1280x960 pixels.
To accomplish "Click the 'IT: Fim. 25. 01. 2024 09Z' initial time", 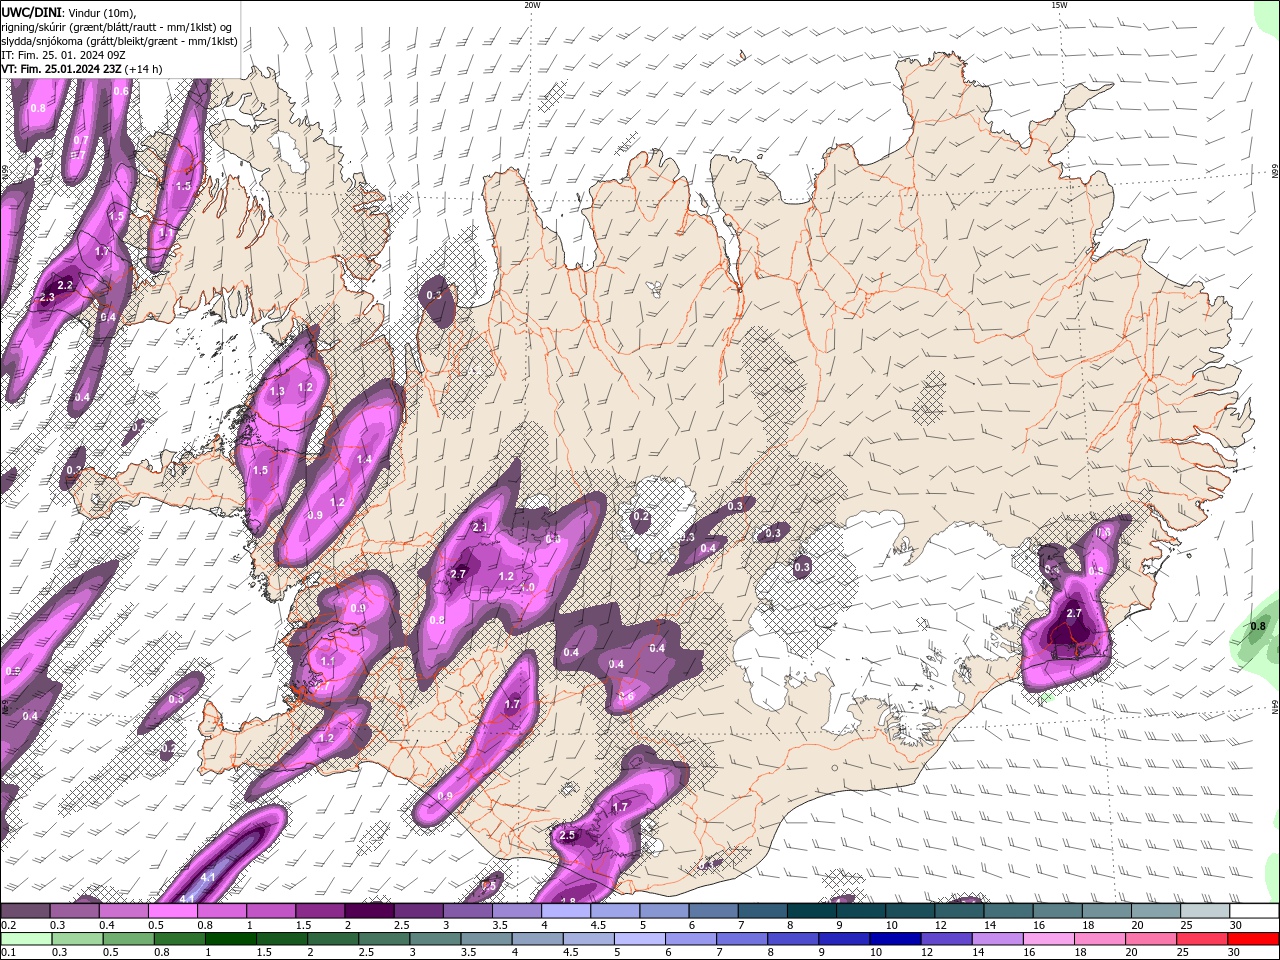I will (x=63, y=55).
